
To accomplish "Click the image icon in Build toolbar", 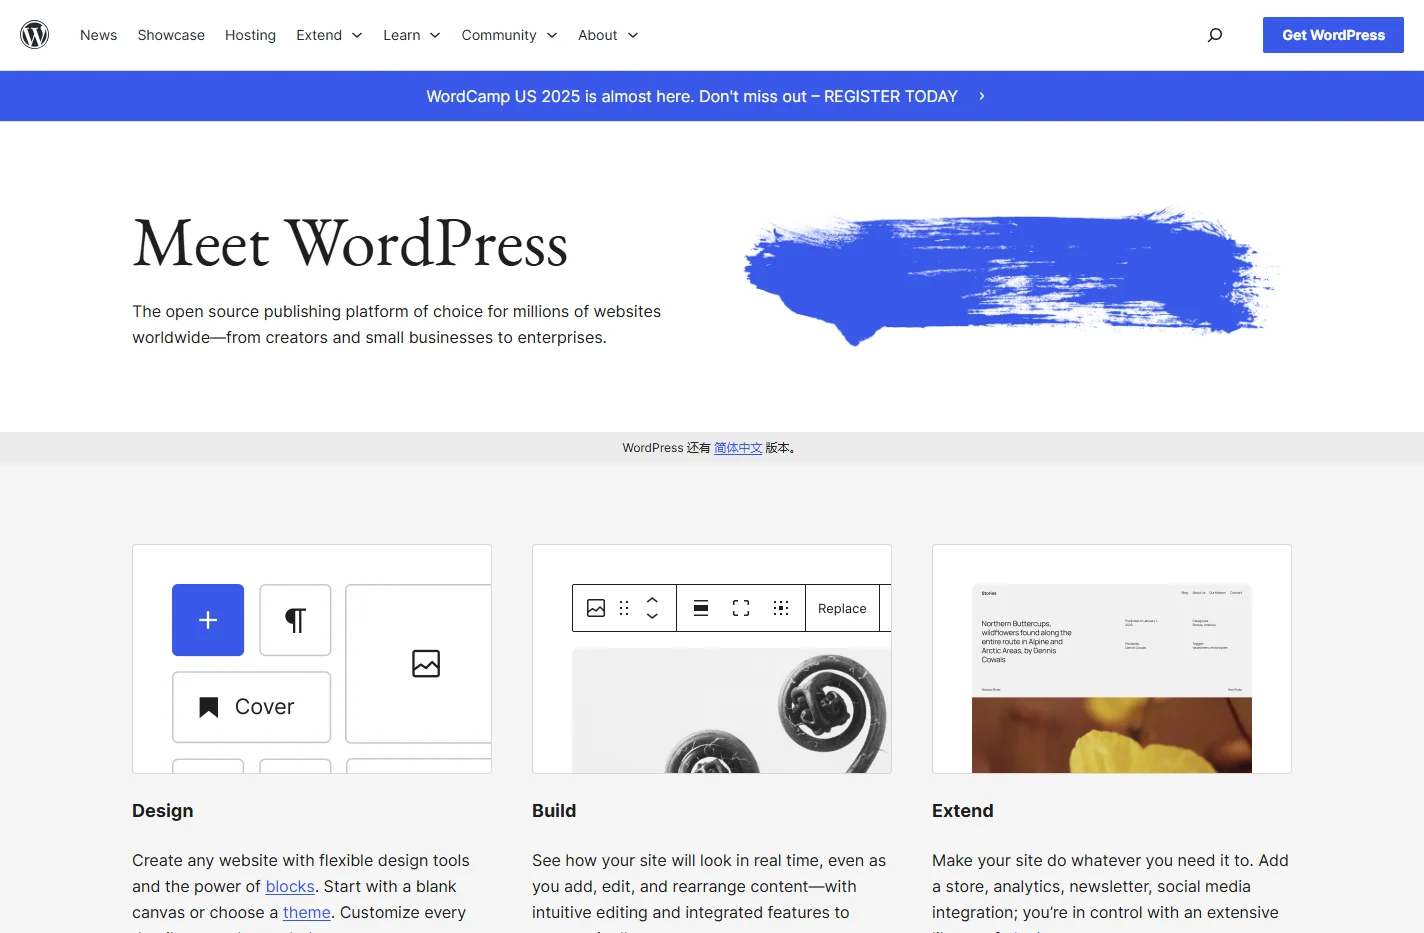I will pyautogui.click(x=596, y=608).
